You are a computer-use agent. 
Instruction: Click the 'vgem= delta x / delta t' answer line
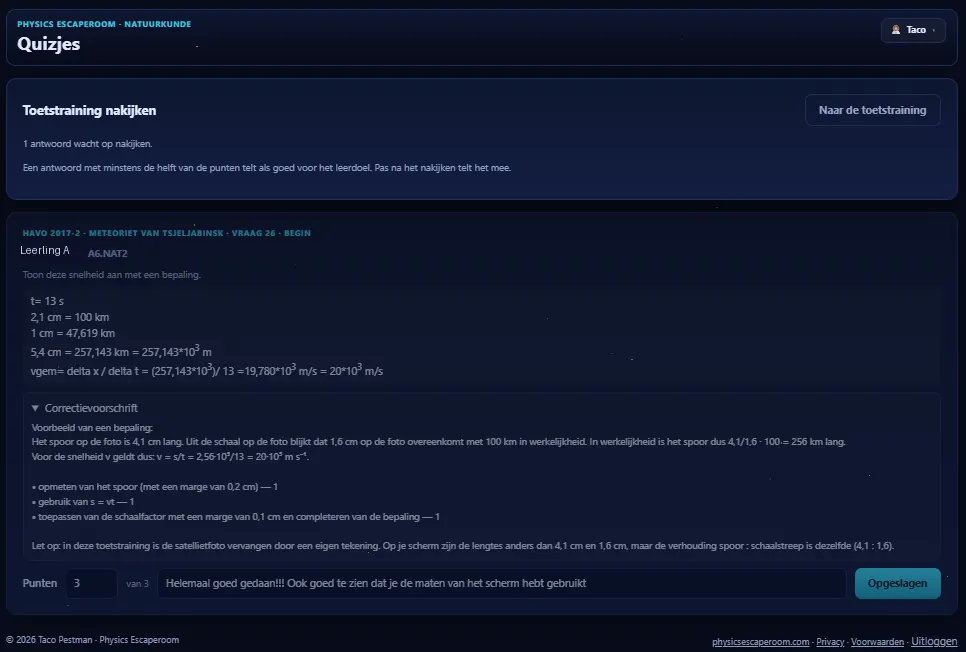(x=206, y=370)
